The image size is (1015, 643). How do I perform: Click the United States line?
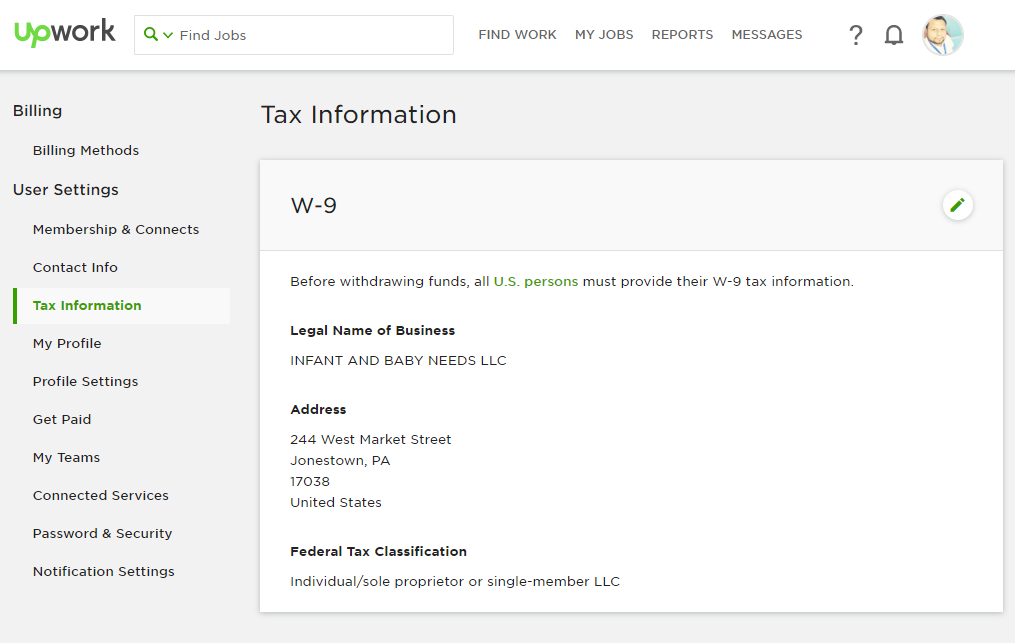(335, 502)
